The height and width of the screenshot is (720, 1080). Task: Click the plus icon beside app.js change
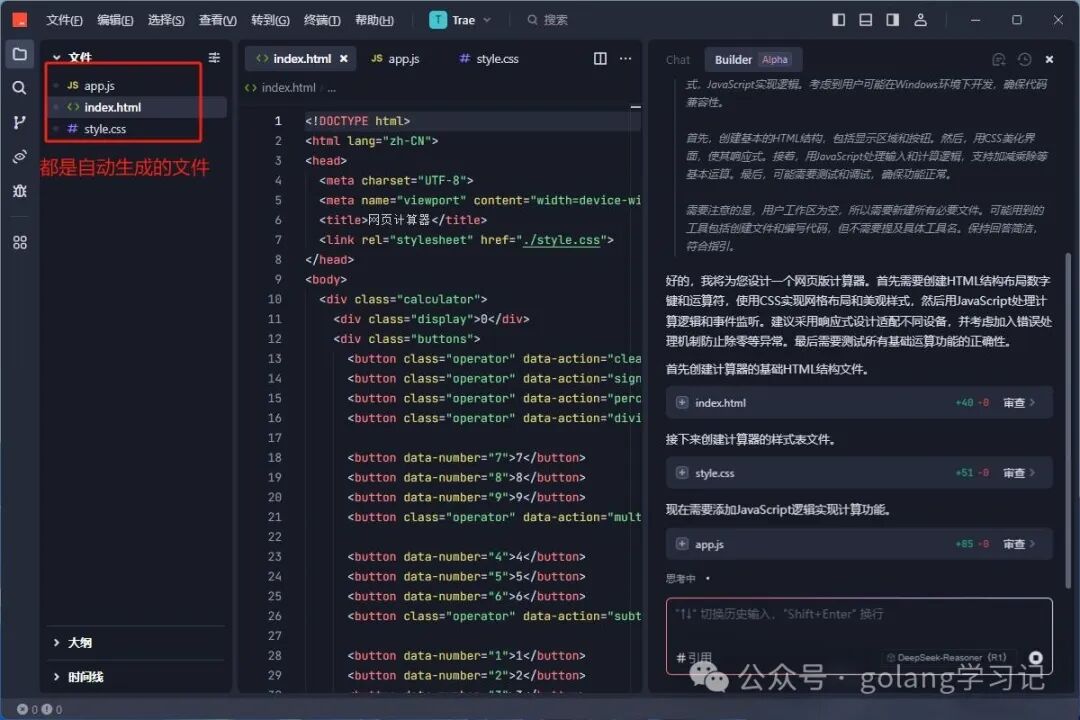point(682,544)
